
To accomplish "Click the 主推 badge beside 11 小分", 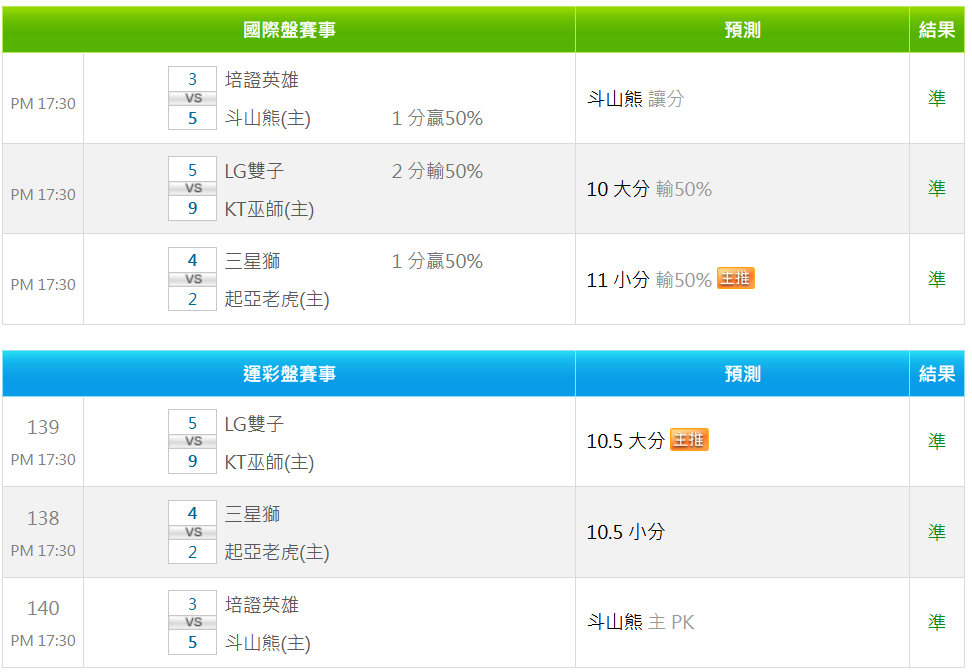I will [735, 279].
